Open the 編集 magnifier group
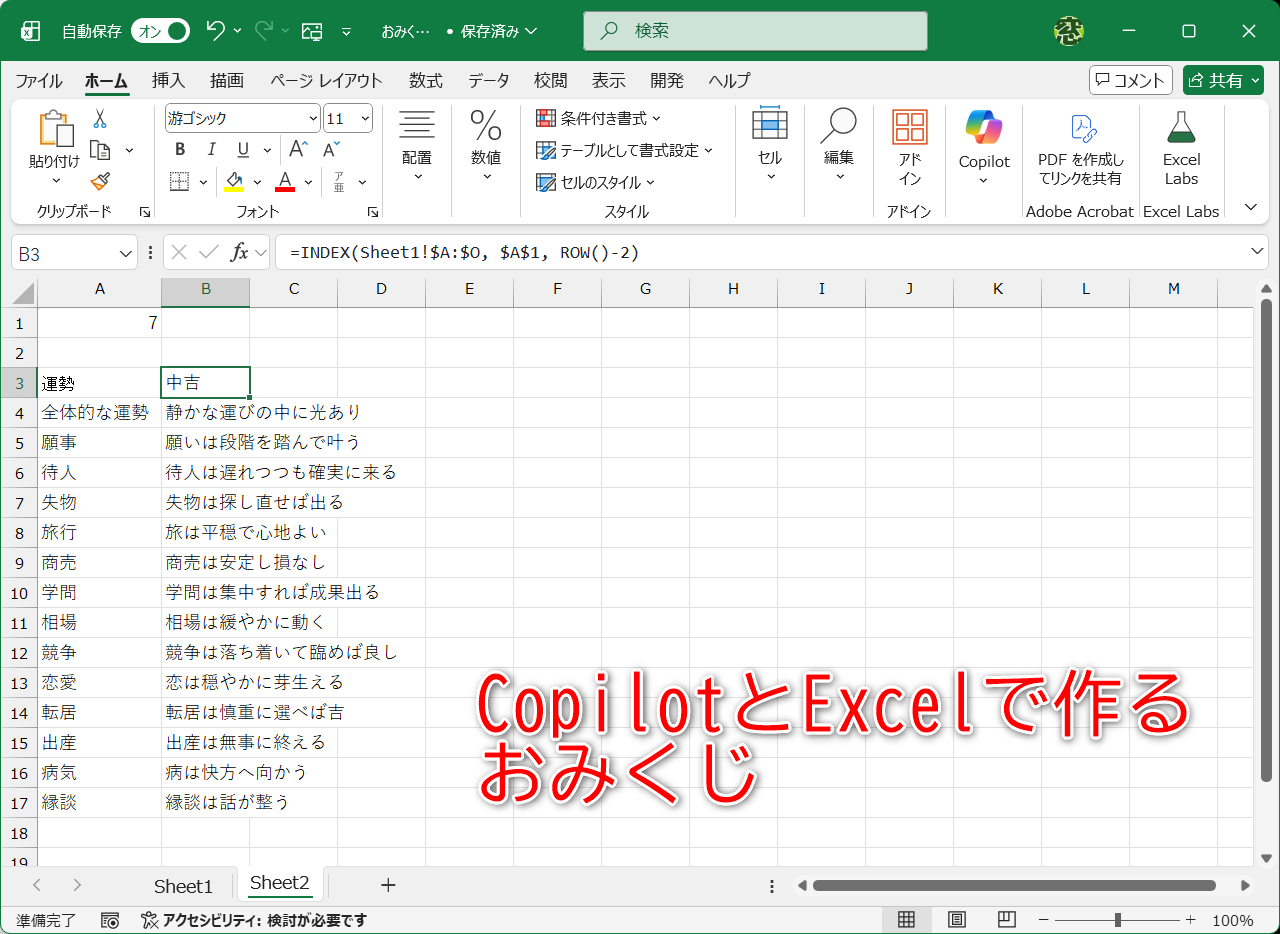Screen dimensions: 1280x934 click(x=839, y=143)
